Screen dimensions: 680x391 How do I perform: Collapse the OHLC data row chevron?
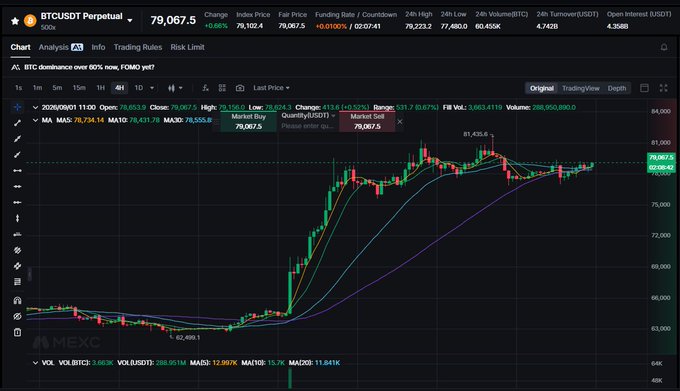click(x=35, y=108)
